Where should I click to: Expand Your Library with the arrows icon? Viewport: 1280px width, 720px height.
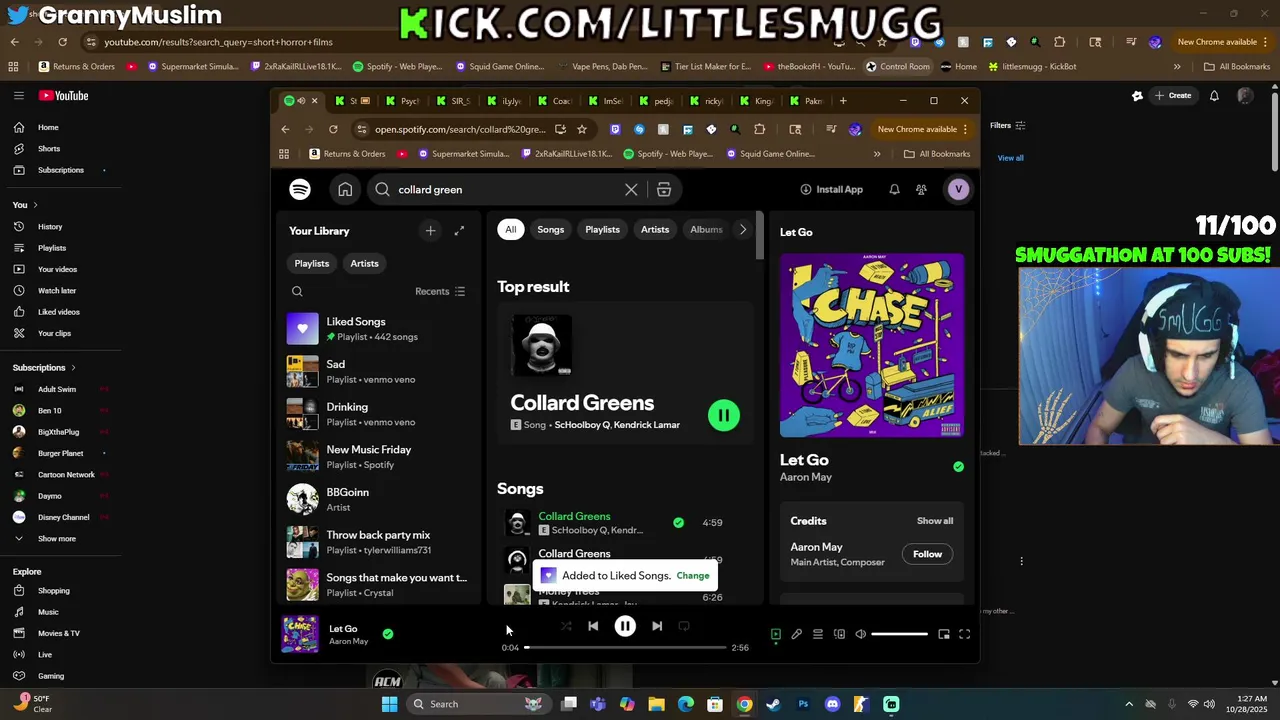459,231
